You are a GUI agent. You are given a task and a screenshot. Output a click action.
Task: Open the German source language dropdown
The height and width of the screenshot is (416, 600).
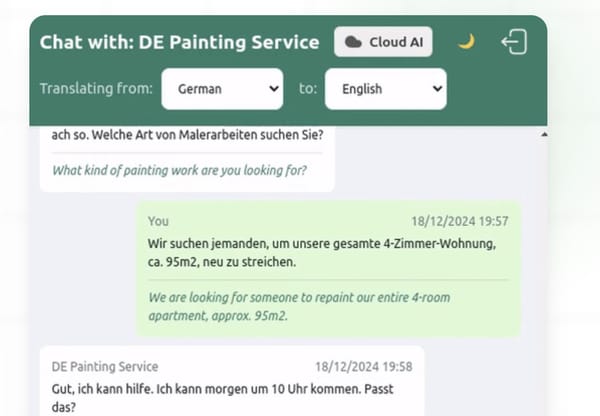(x=222, y=89)
